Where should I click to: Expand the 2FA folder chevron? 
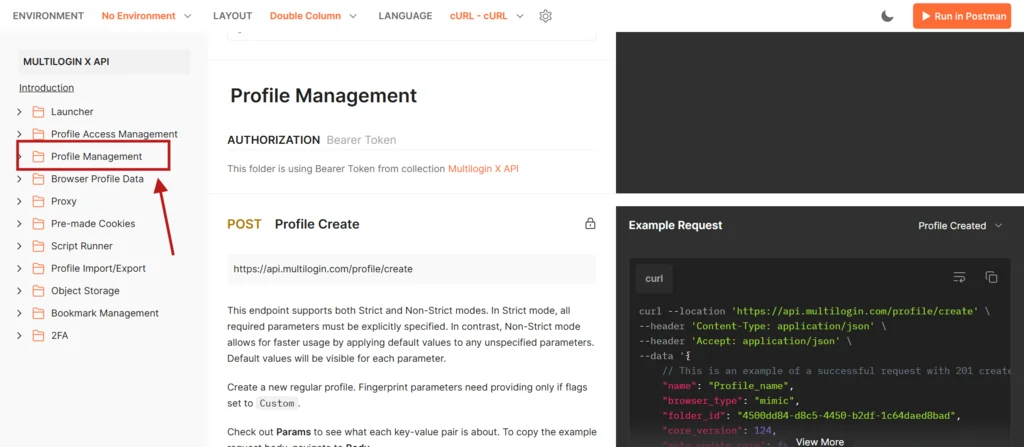click(20, 335)
